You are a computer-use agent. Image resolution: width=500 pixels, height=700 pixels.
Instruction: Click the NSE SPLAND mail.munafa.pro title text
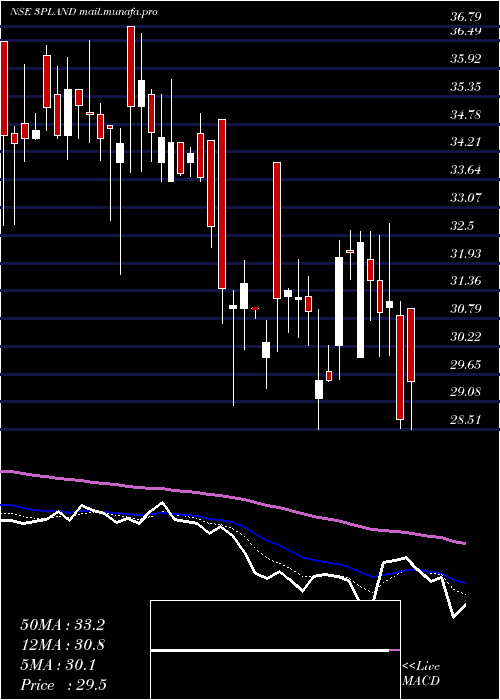tap(83, 12)
